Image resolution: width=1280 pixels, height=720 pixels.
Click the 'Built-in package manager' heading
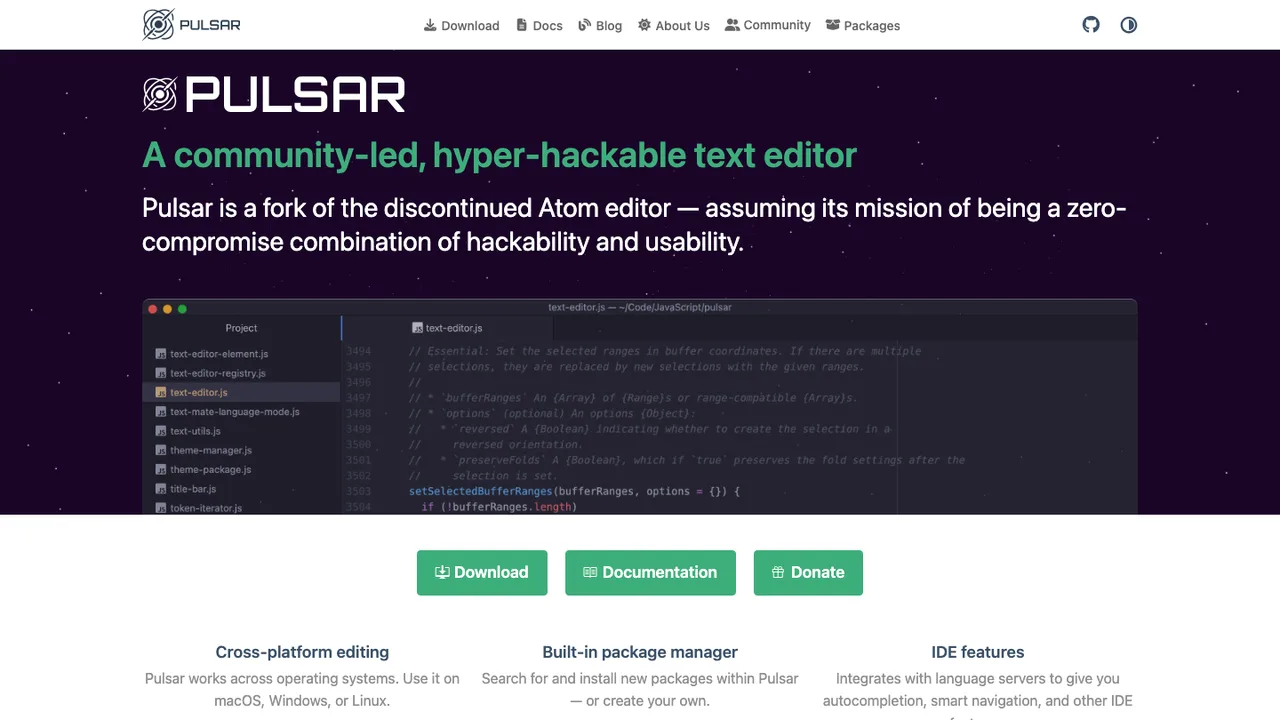coord(640,652)
